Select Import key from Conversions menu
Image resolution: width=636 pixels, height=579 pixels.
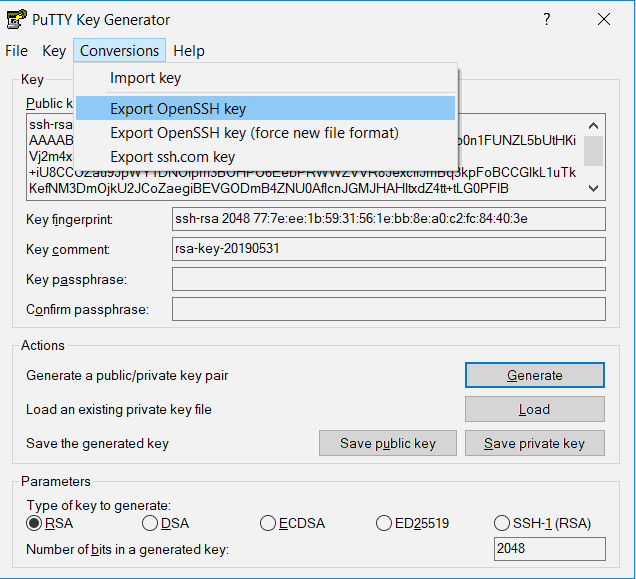tap(145, 78)
